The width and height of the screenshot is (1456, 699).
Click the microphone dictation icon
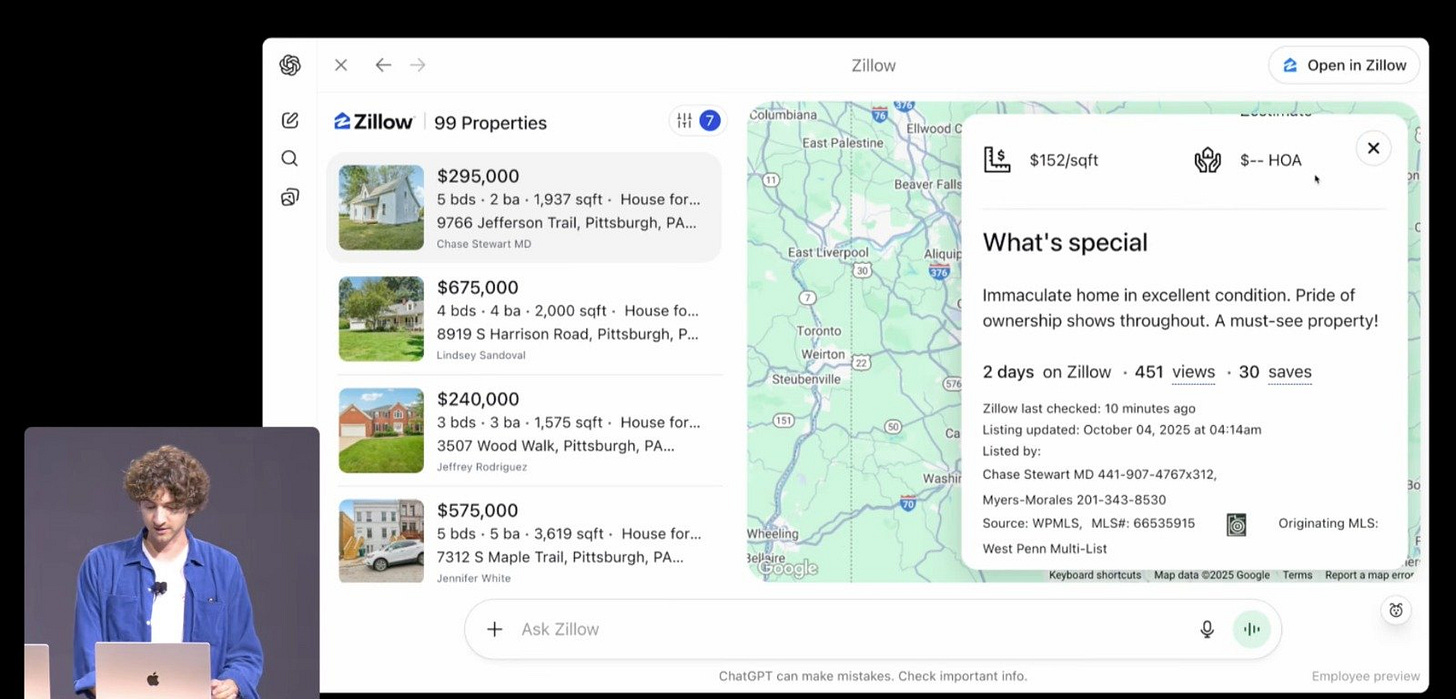(1207, 629)
